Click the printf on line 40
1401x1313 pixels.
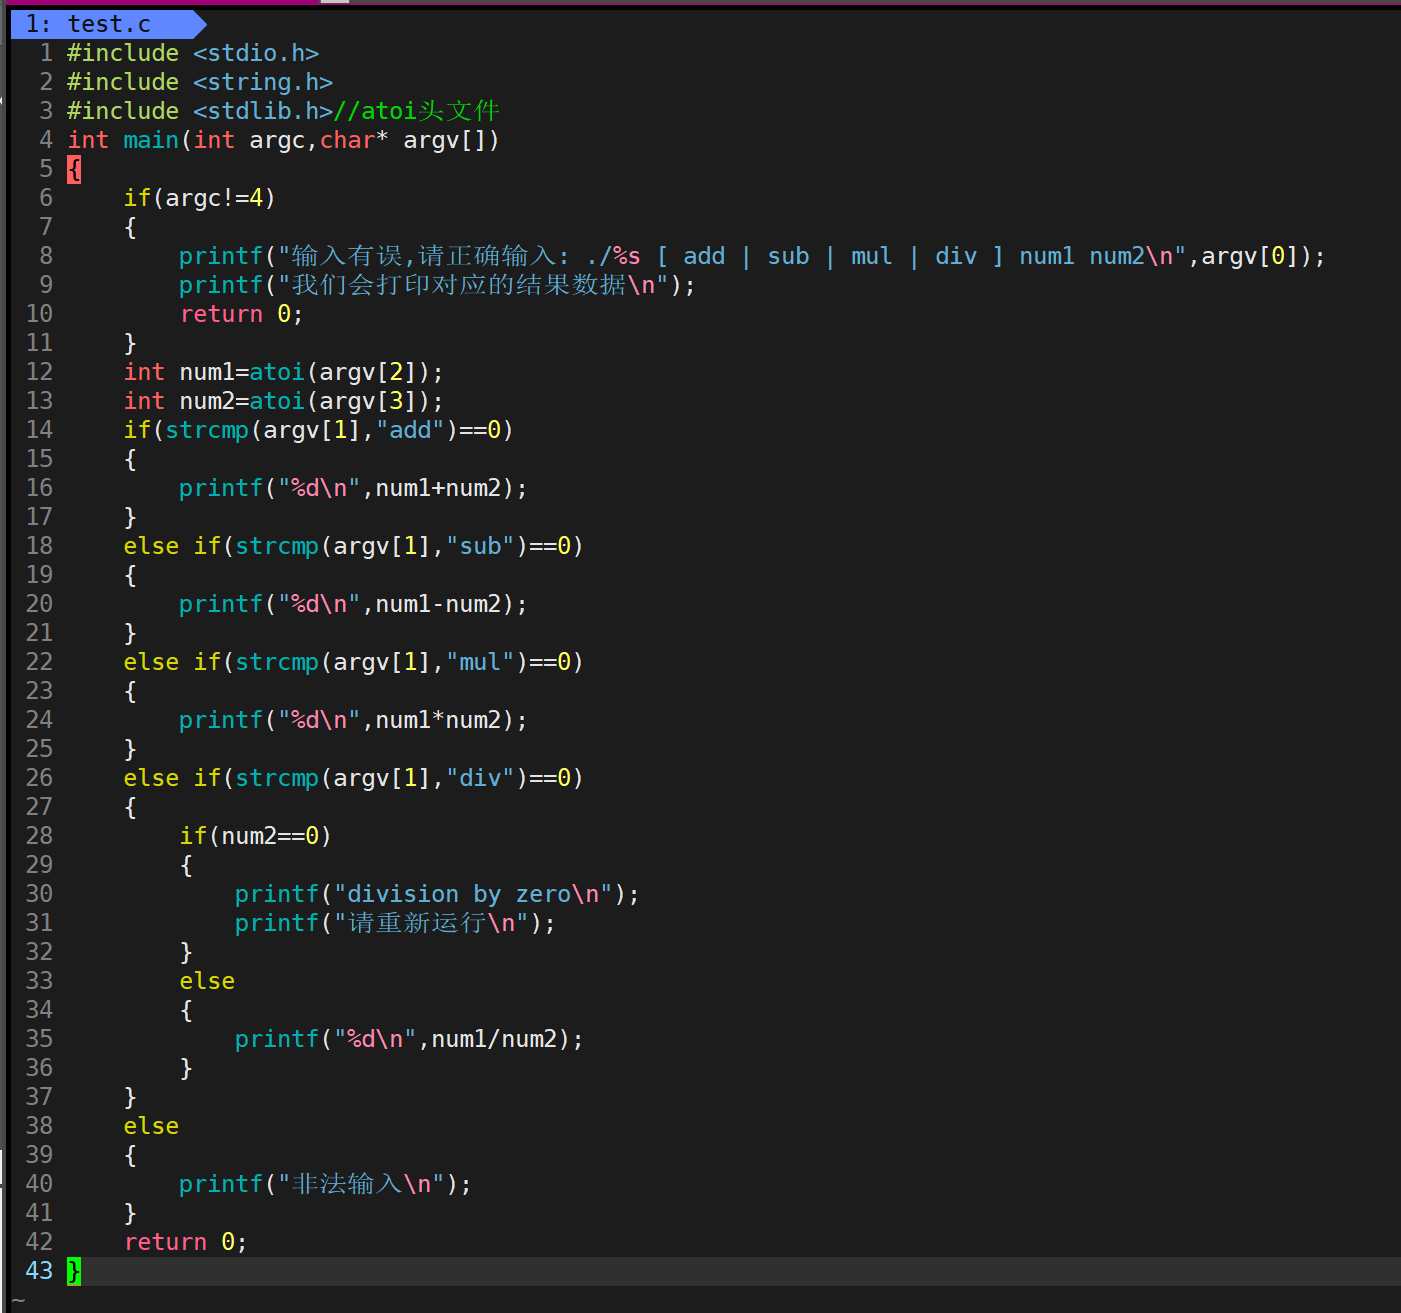pyautogui.click(x=221, y=1184)
